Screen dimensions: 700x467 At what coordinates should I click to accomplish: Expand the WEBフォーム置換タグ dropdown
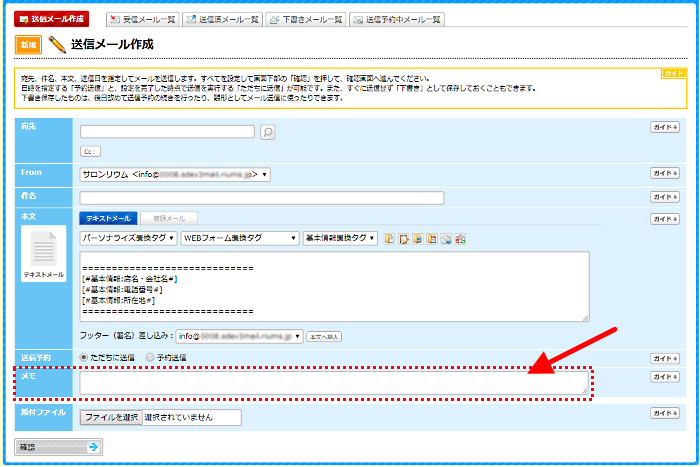[240, 239]
